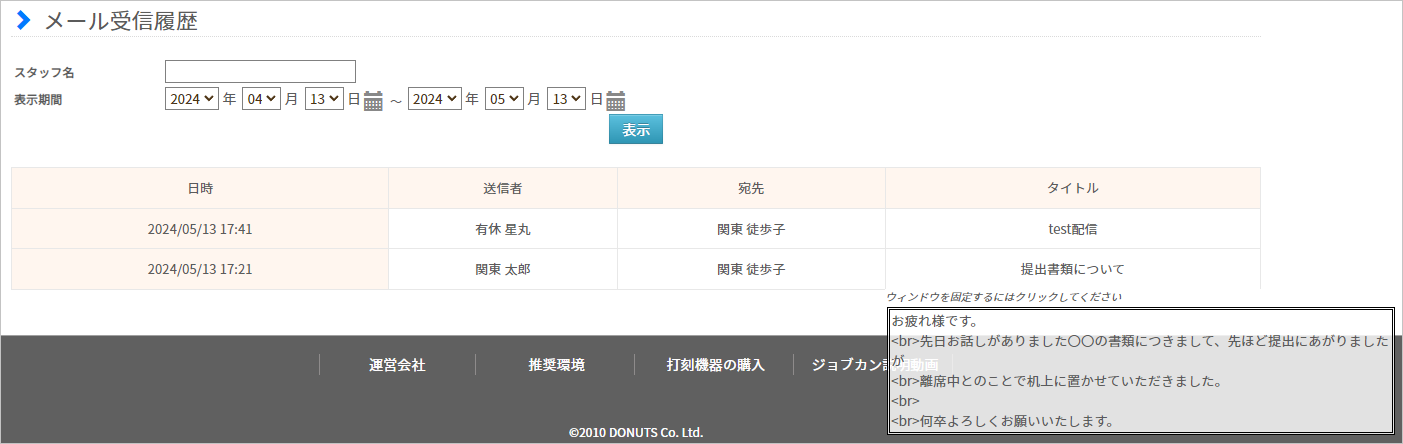Expand the start year dropdown
The width and height of the screenshot is (1403, 444).
pos(192,99)
